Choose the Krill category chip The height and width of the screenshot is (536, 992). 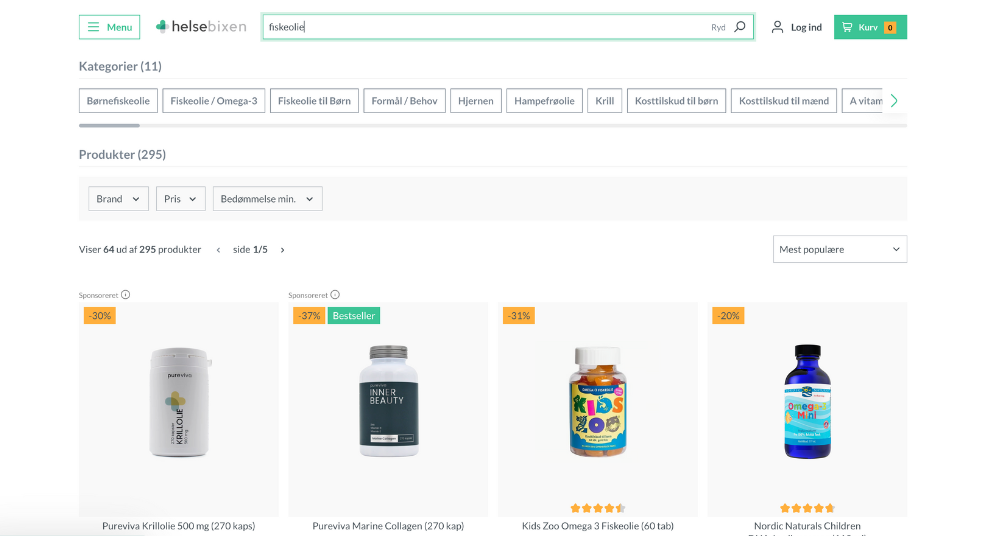(605, 101)
